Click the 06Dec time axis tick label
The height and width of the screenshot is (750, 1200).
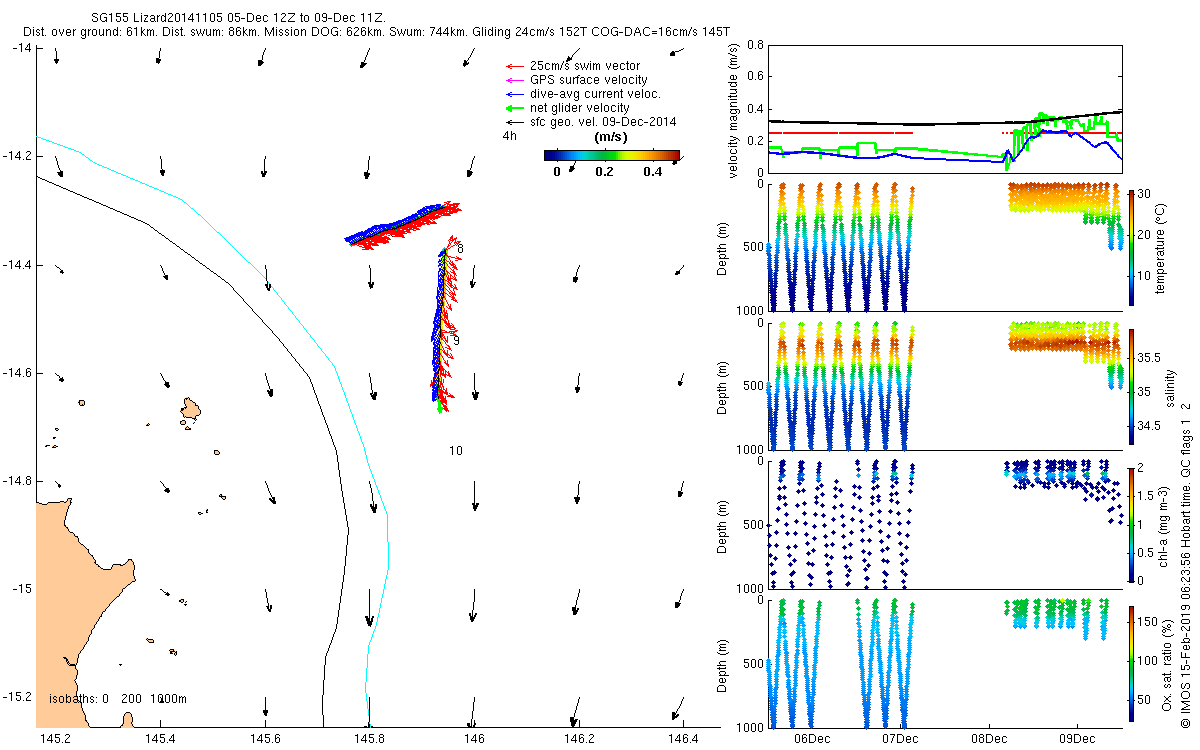tap(811, 739)
